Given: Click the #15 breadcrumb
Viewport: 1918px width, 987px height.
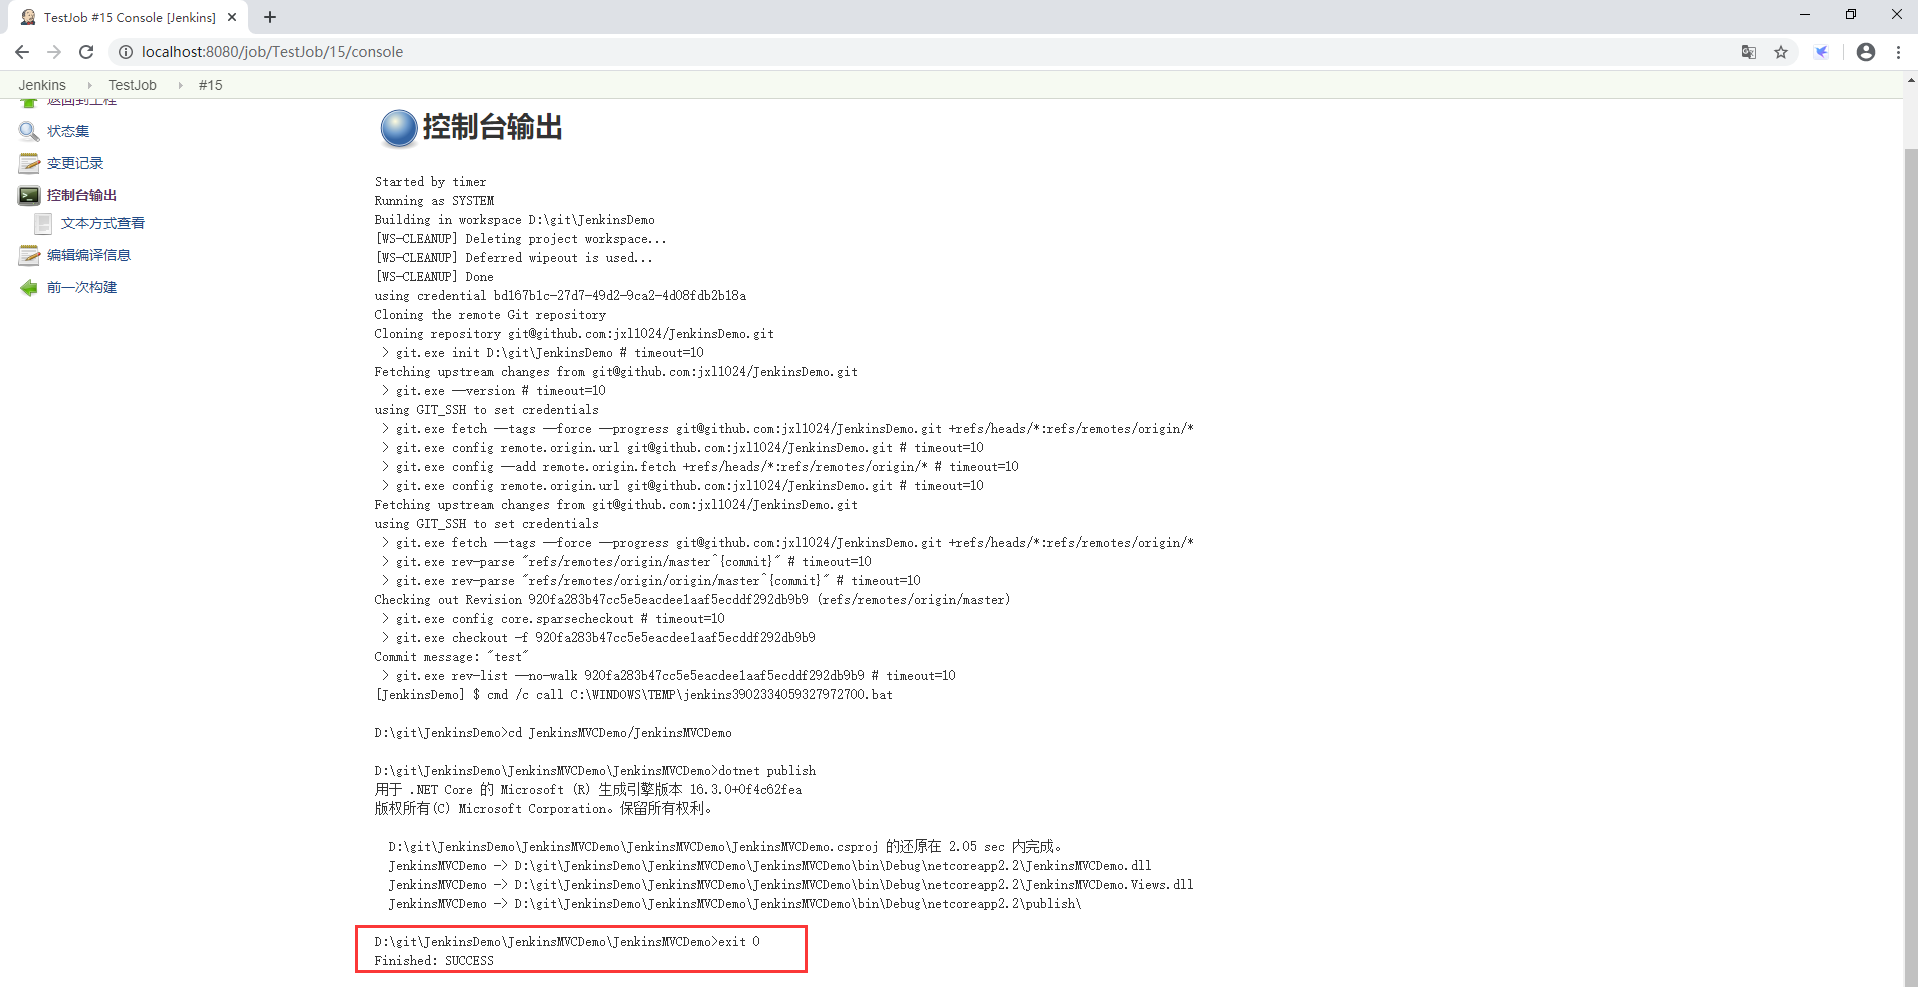Looking at the screenshot, I should (211, 85).
